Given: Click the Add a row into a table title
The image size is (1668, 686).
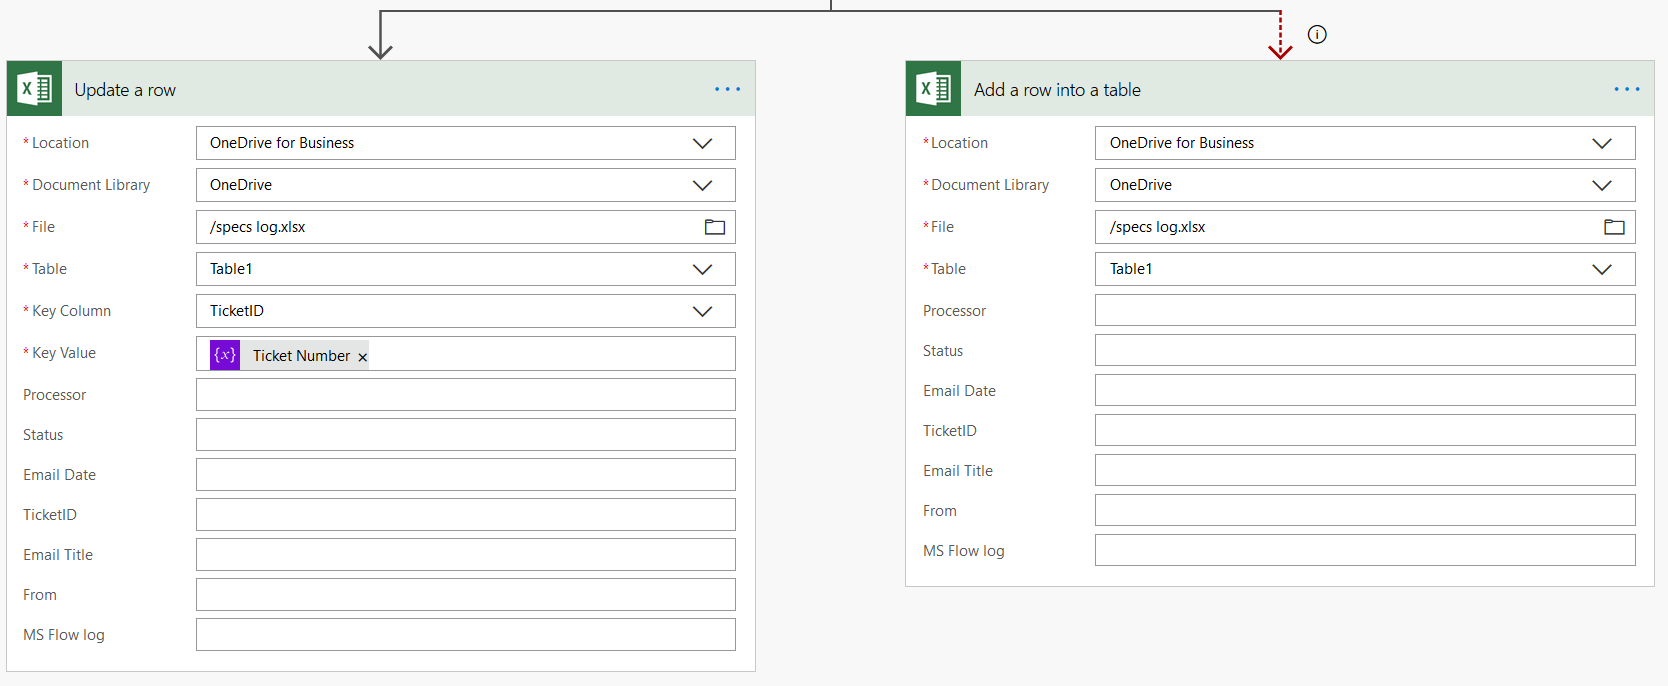Looking at the screenshot, I should [x=1057, y=90].
